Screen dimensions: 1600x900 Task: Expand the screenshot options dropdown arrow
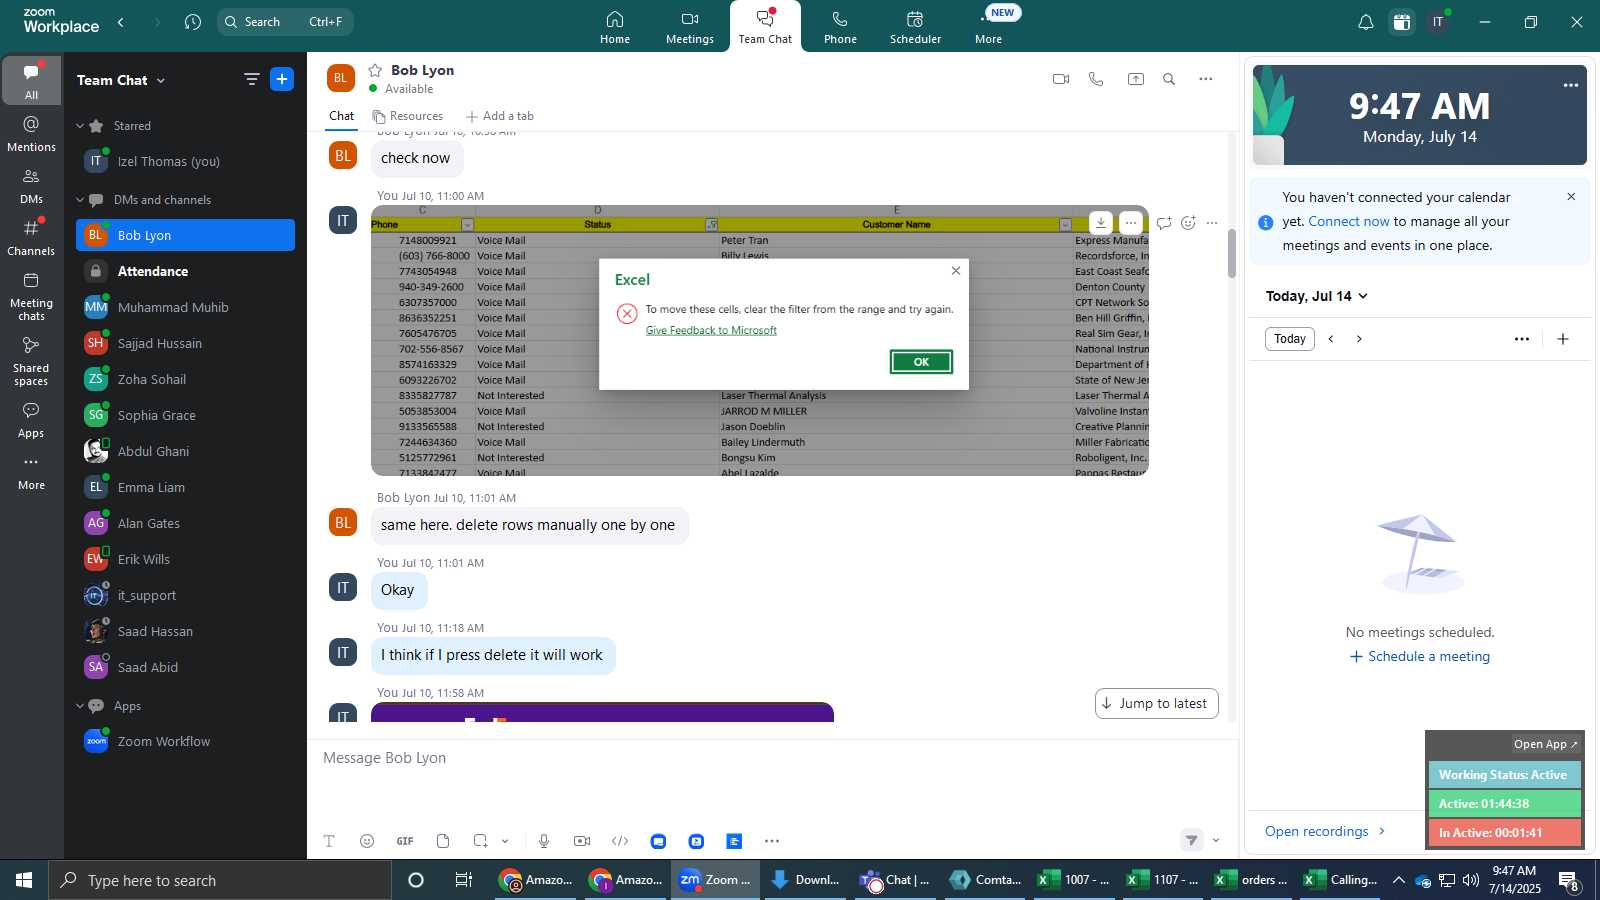pos(505,841)
